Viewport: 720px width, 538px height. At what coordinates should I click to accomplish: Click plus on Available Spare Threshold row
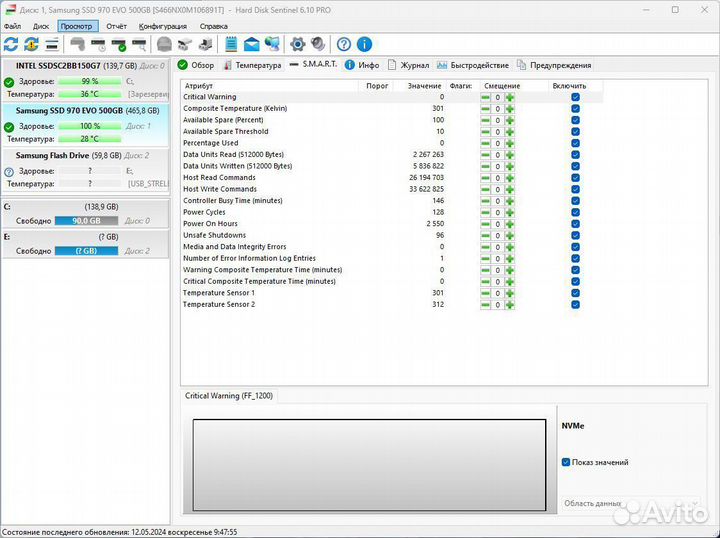[x=510, y=132]
